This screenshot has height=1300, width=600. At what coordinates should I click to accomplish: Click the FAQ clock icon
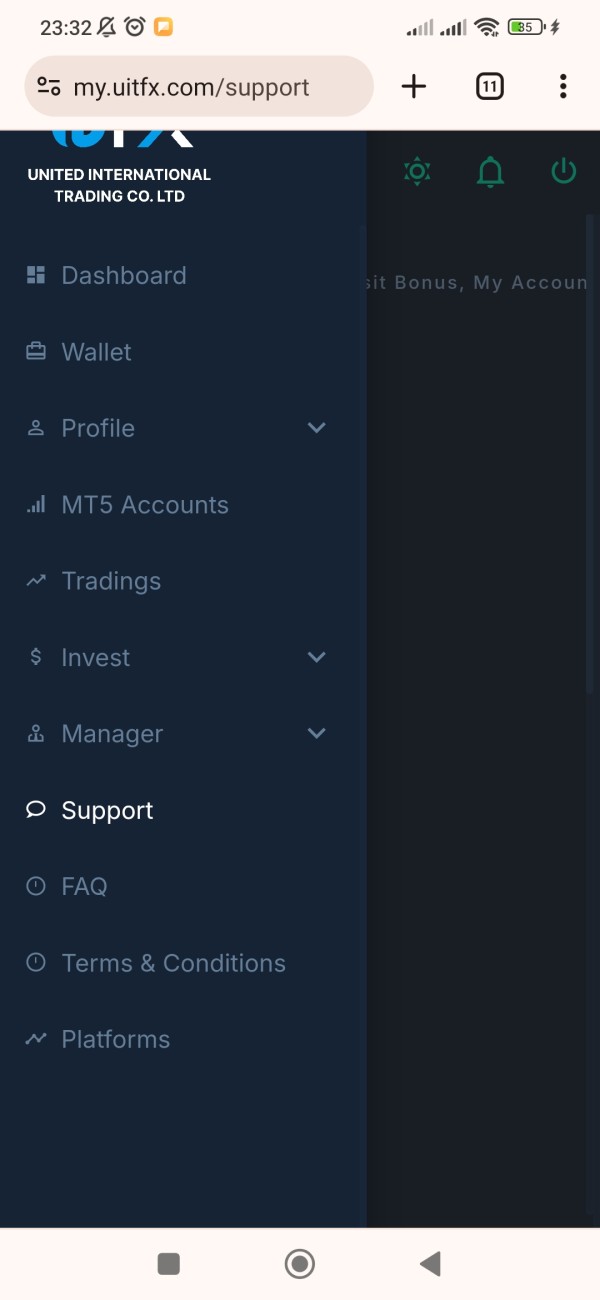pyautogui.click(x=36, y=886)
